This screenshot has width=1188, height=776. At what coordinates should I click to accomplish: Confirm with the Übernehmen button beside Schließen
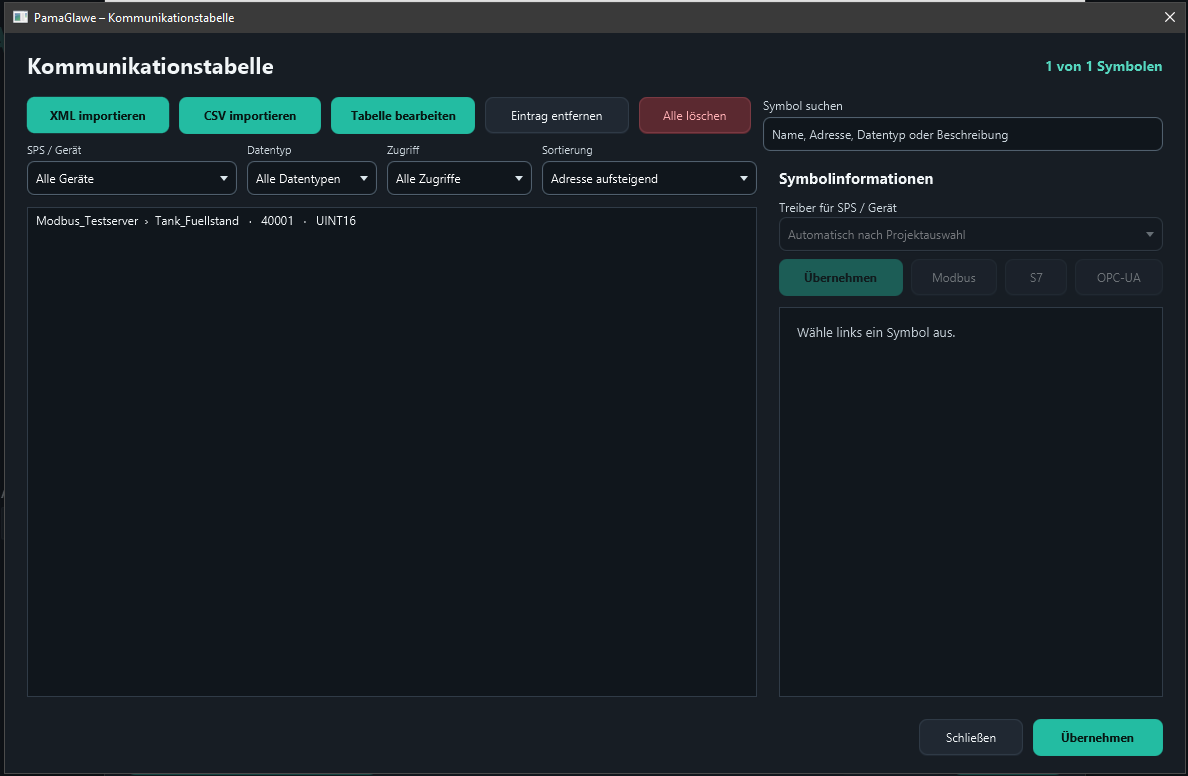(1098, 737)
